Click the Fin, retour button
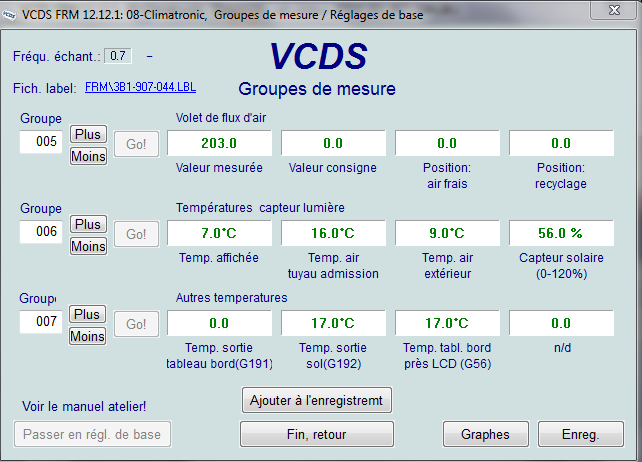 click(316, 434)
